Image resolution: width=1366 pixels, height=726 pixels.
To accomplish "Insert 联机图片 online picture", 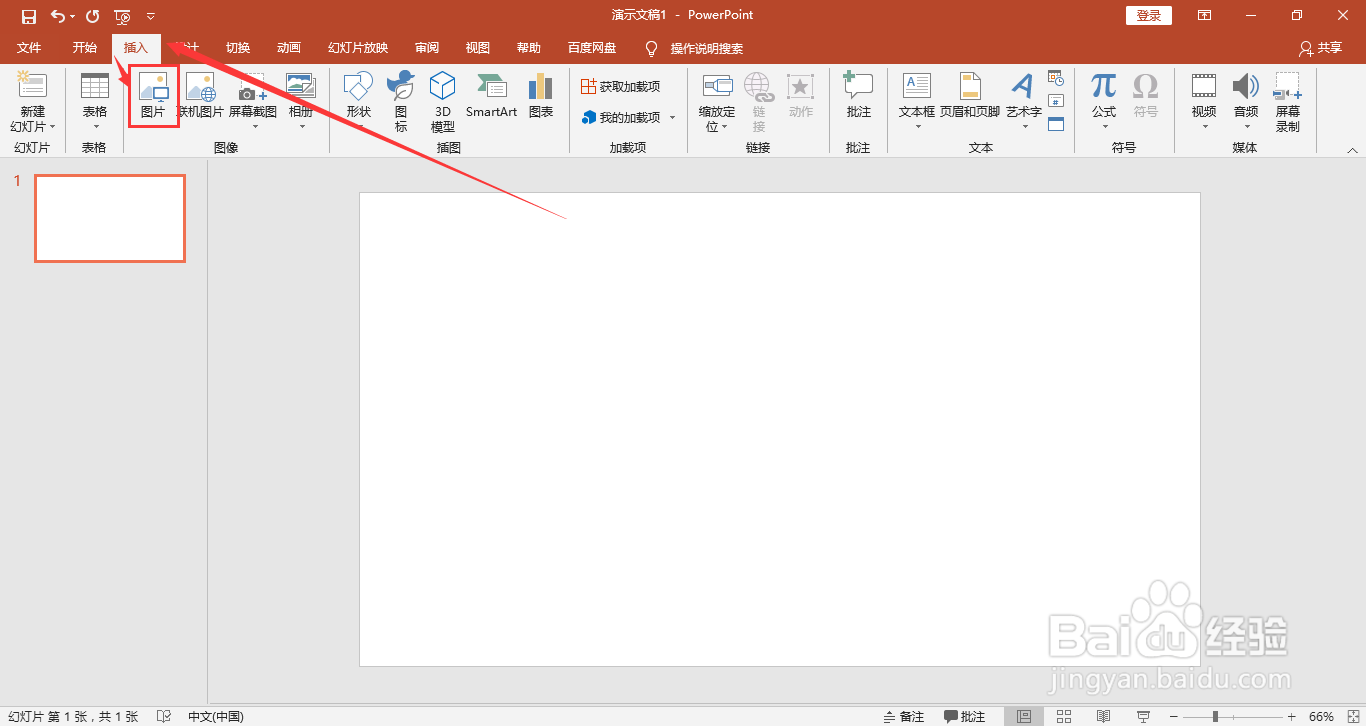I will tap(200, 96).
